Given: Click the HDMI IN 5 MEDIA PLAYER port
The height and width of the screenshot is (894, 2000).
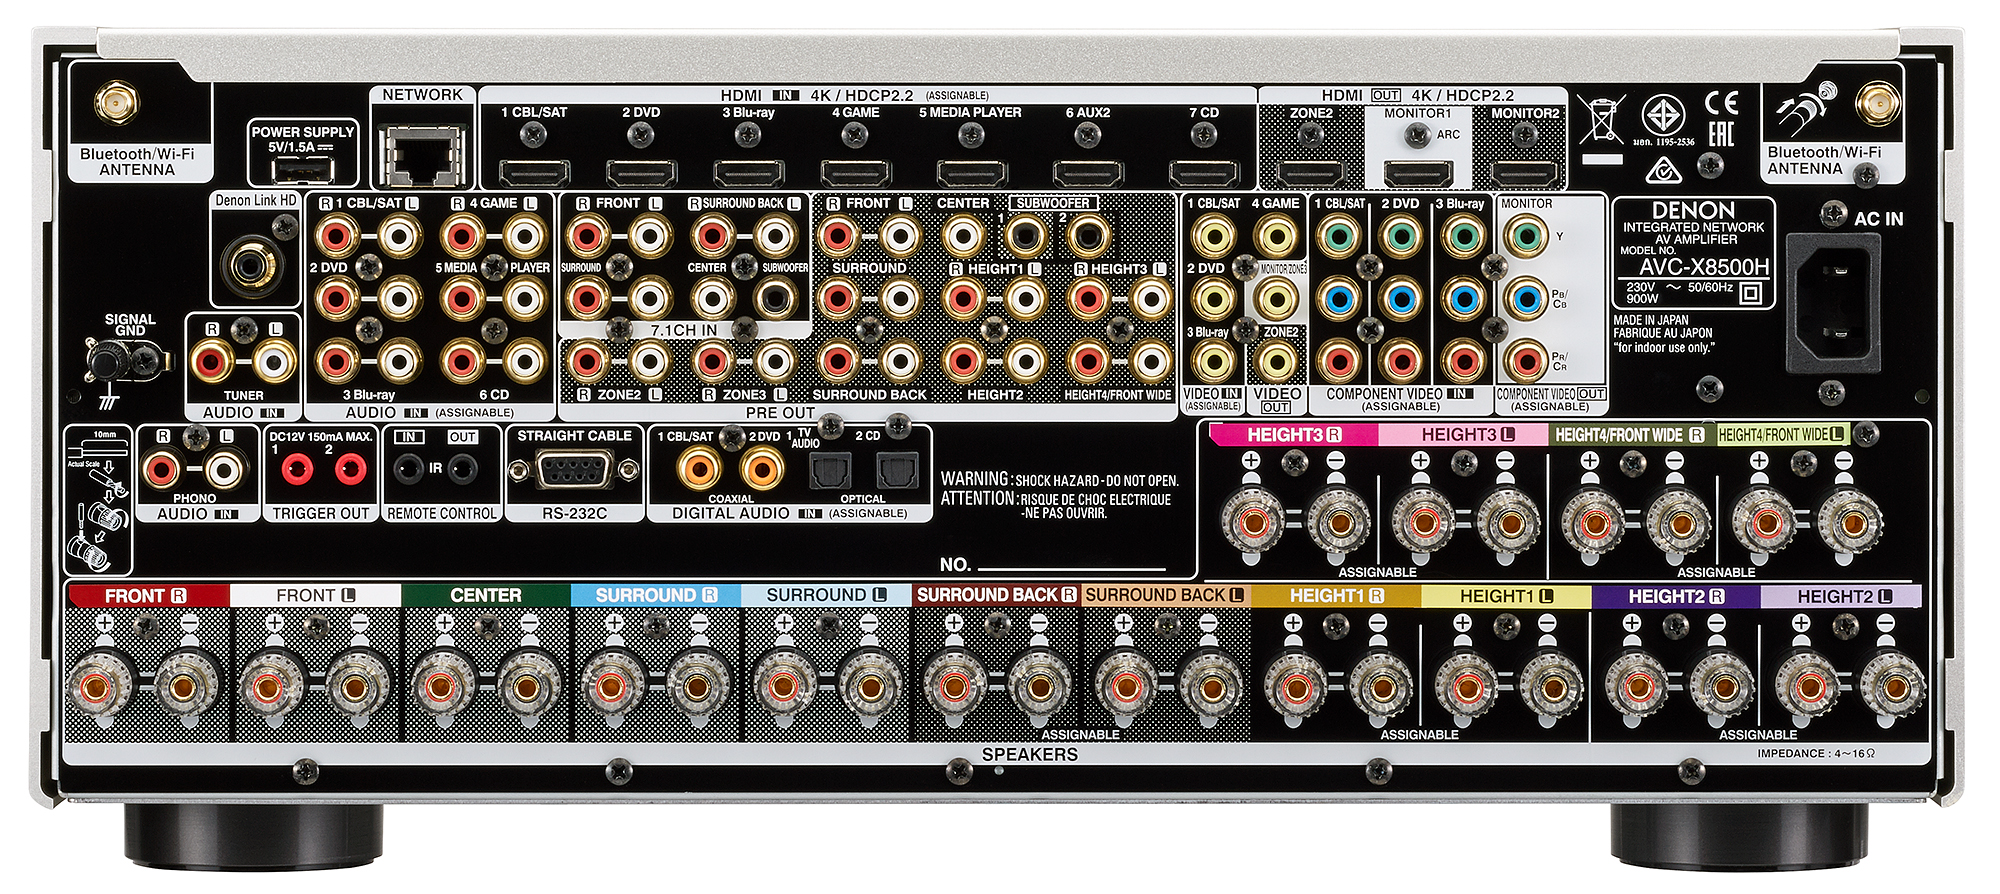Looking at the screenshot, I should (971, 173).
